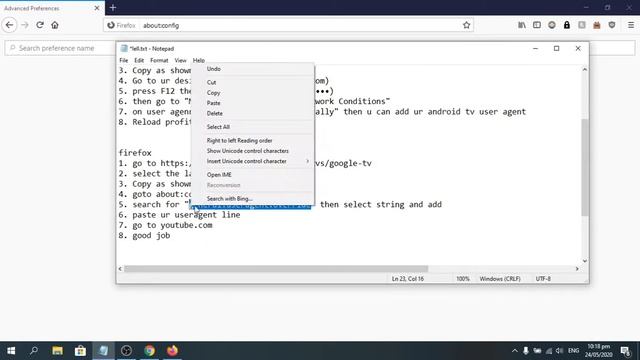Viewport: 640px width, 360px height.
Task: Close the Advanced Preferences tab
Action: click(x=97, y=8)
